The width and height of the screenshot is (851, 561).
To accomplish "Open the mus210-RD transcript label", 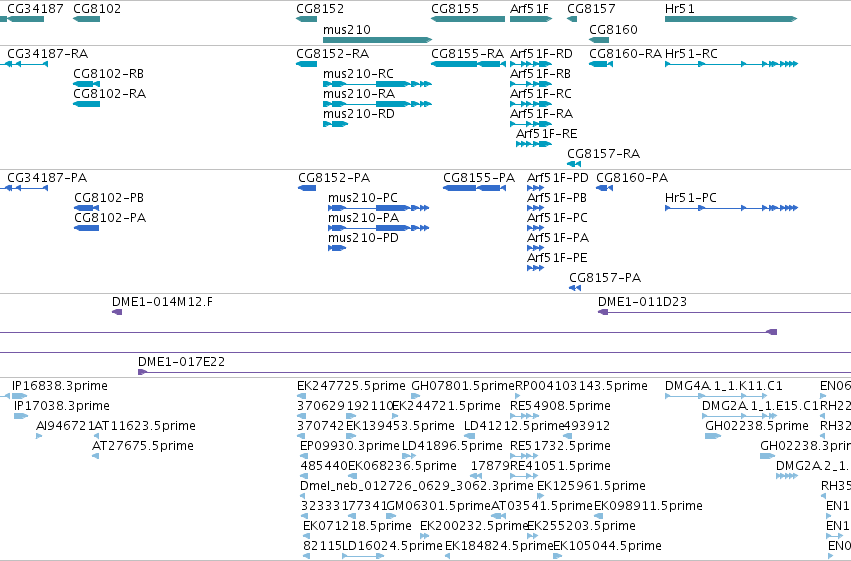I will tap(359, 114).
